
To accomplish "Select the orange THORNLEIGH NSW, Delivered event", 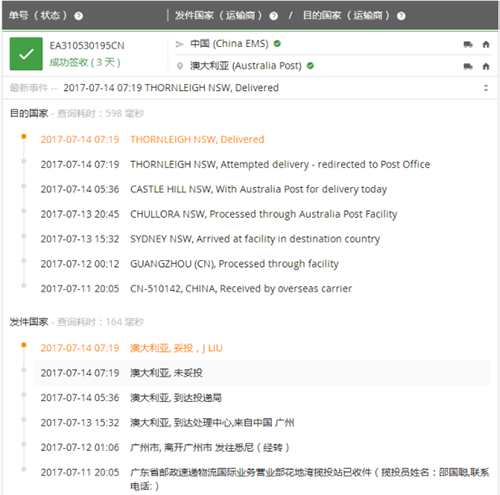I will (197, 139).
